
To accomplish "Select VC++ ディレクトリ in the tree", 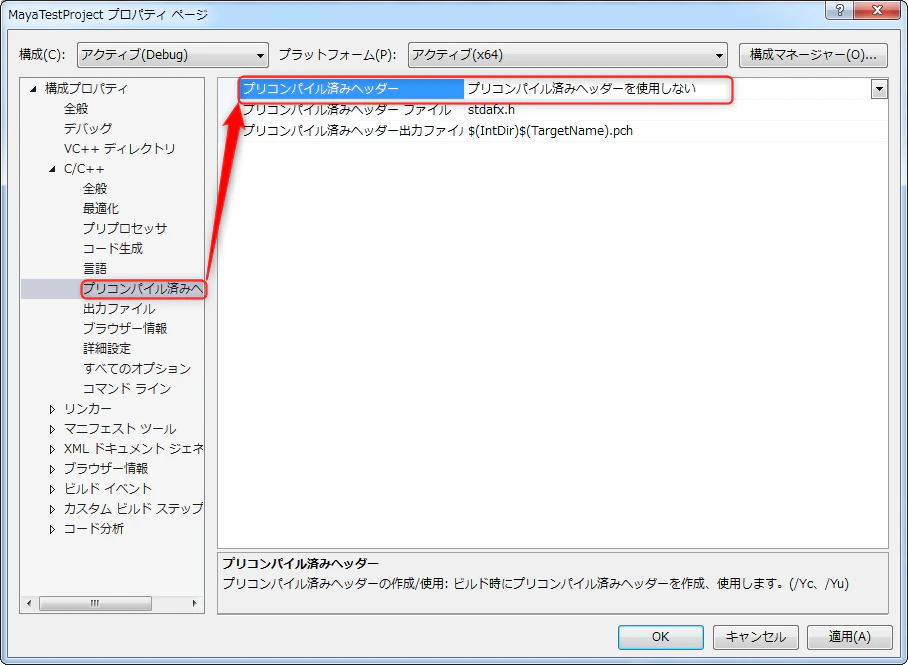I will 119,149.
